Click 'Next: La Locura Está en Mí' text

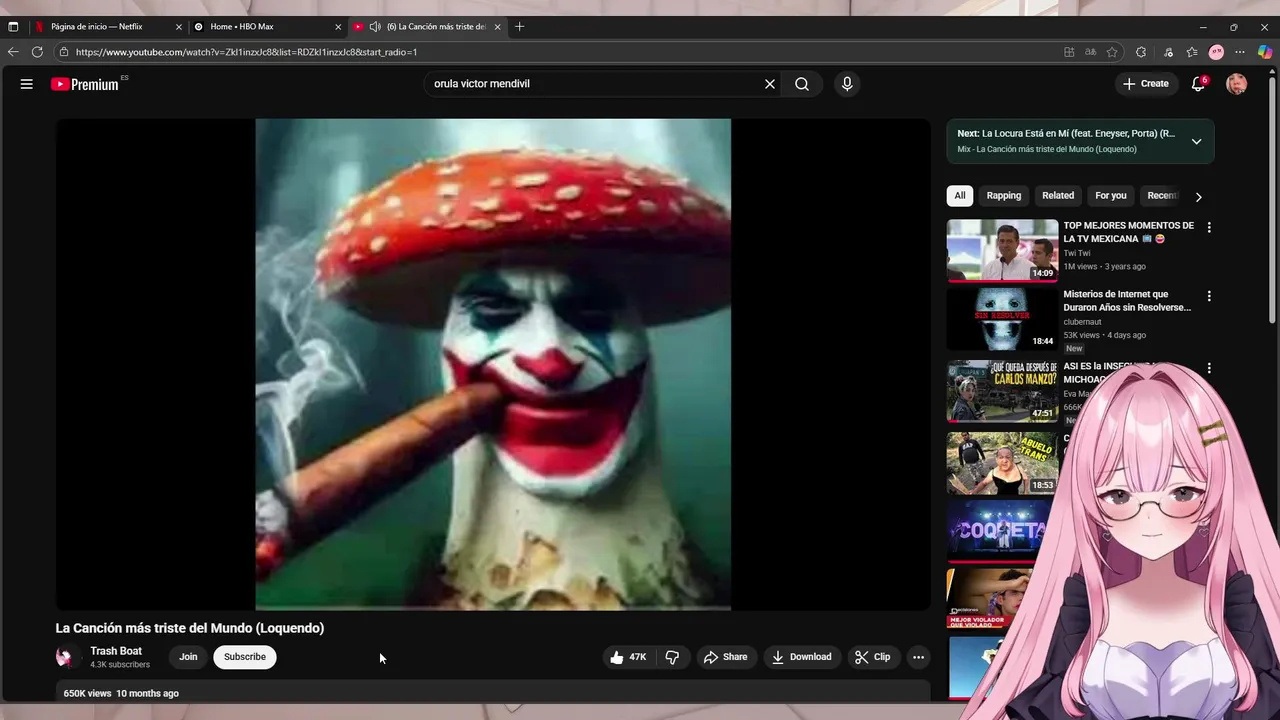1066,133
